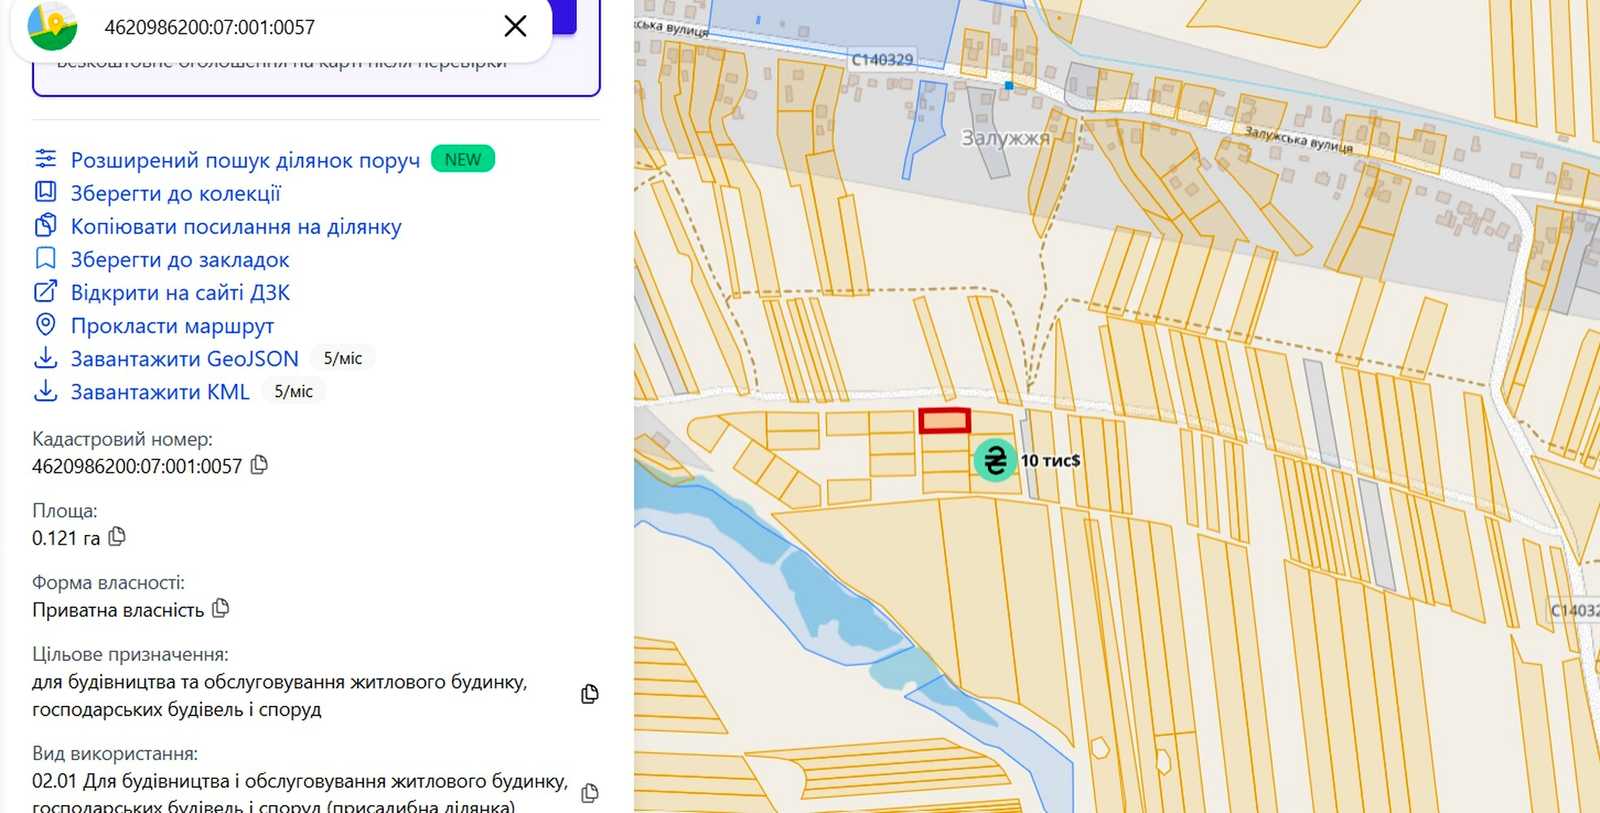Click the 5/міс badge next to KML
Image resolution: width=1600 pixels, height=813 pixels.
(294, 391)
